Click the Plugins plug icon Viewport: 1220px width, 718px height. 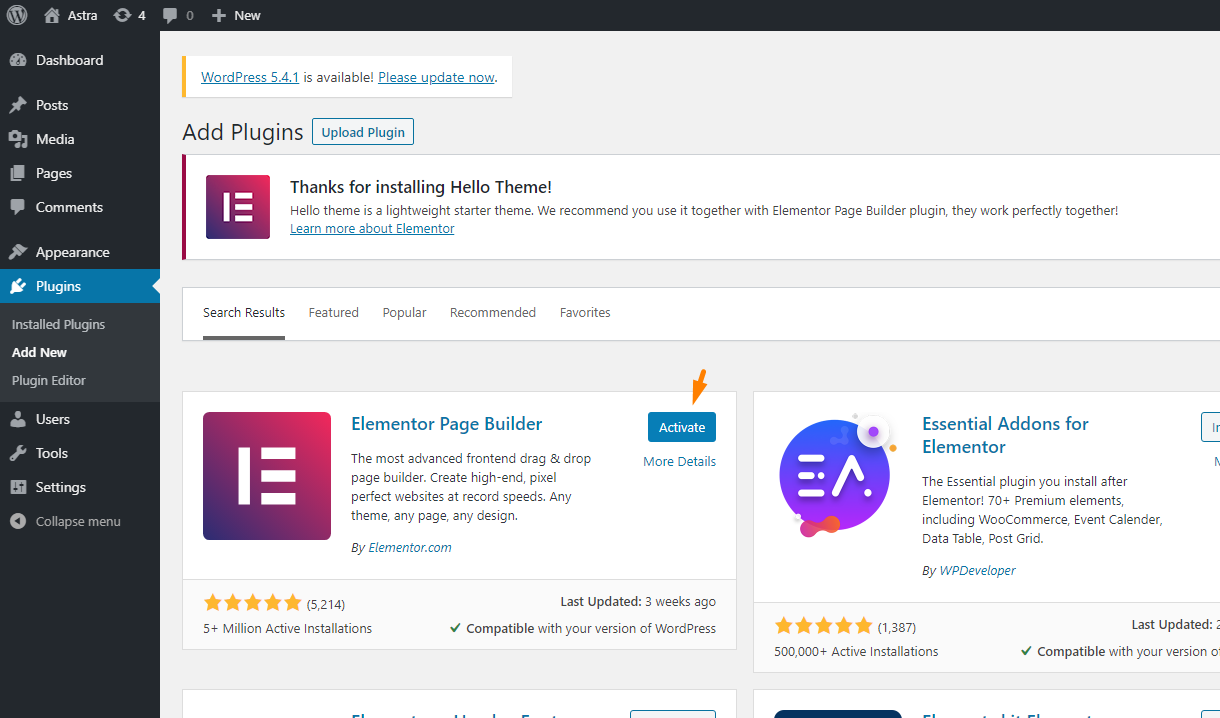point(18,286)
